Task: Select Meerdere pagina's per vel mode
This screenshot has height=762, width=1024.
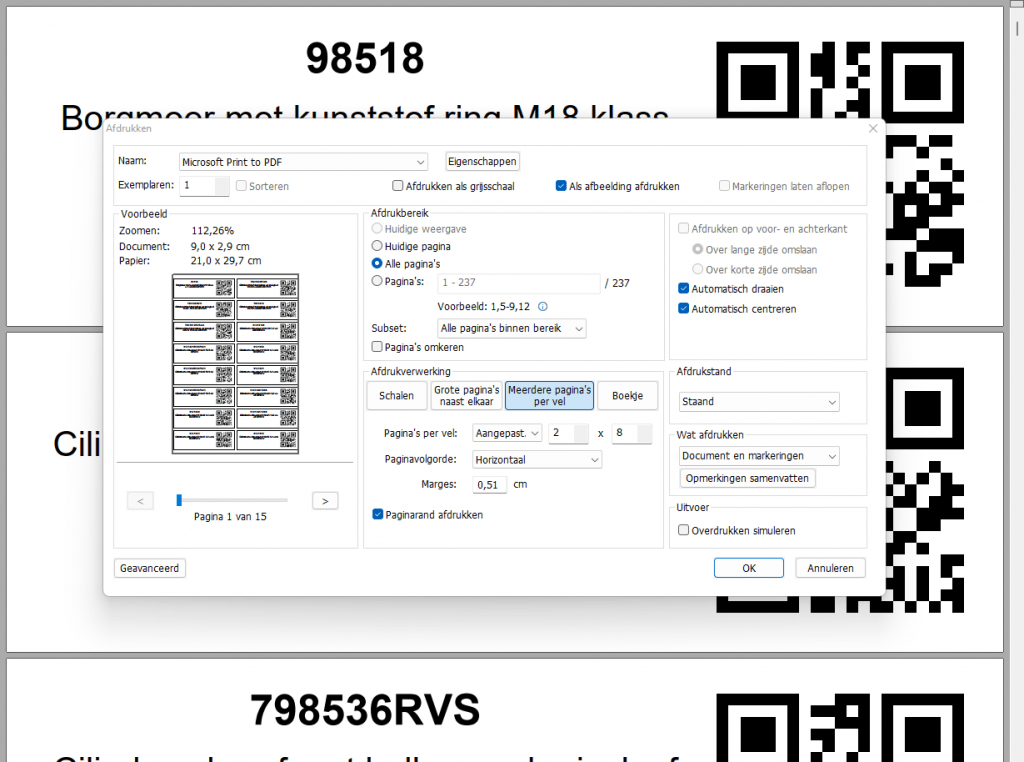Action: click(x=549, y=396)
